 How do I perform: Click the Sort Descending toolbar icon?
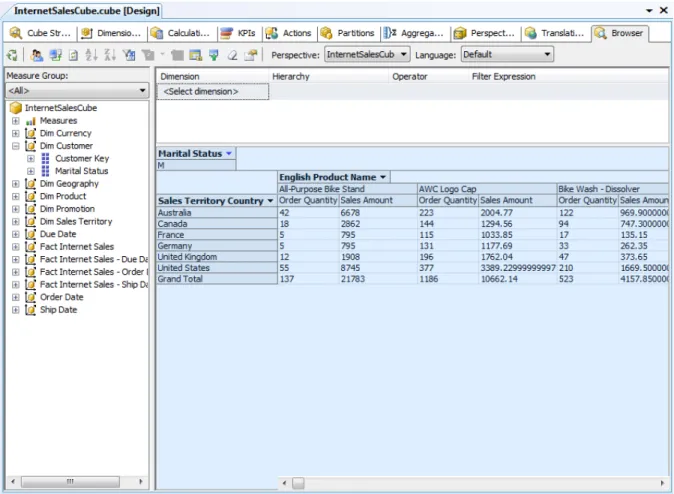(110, 55)
